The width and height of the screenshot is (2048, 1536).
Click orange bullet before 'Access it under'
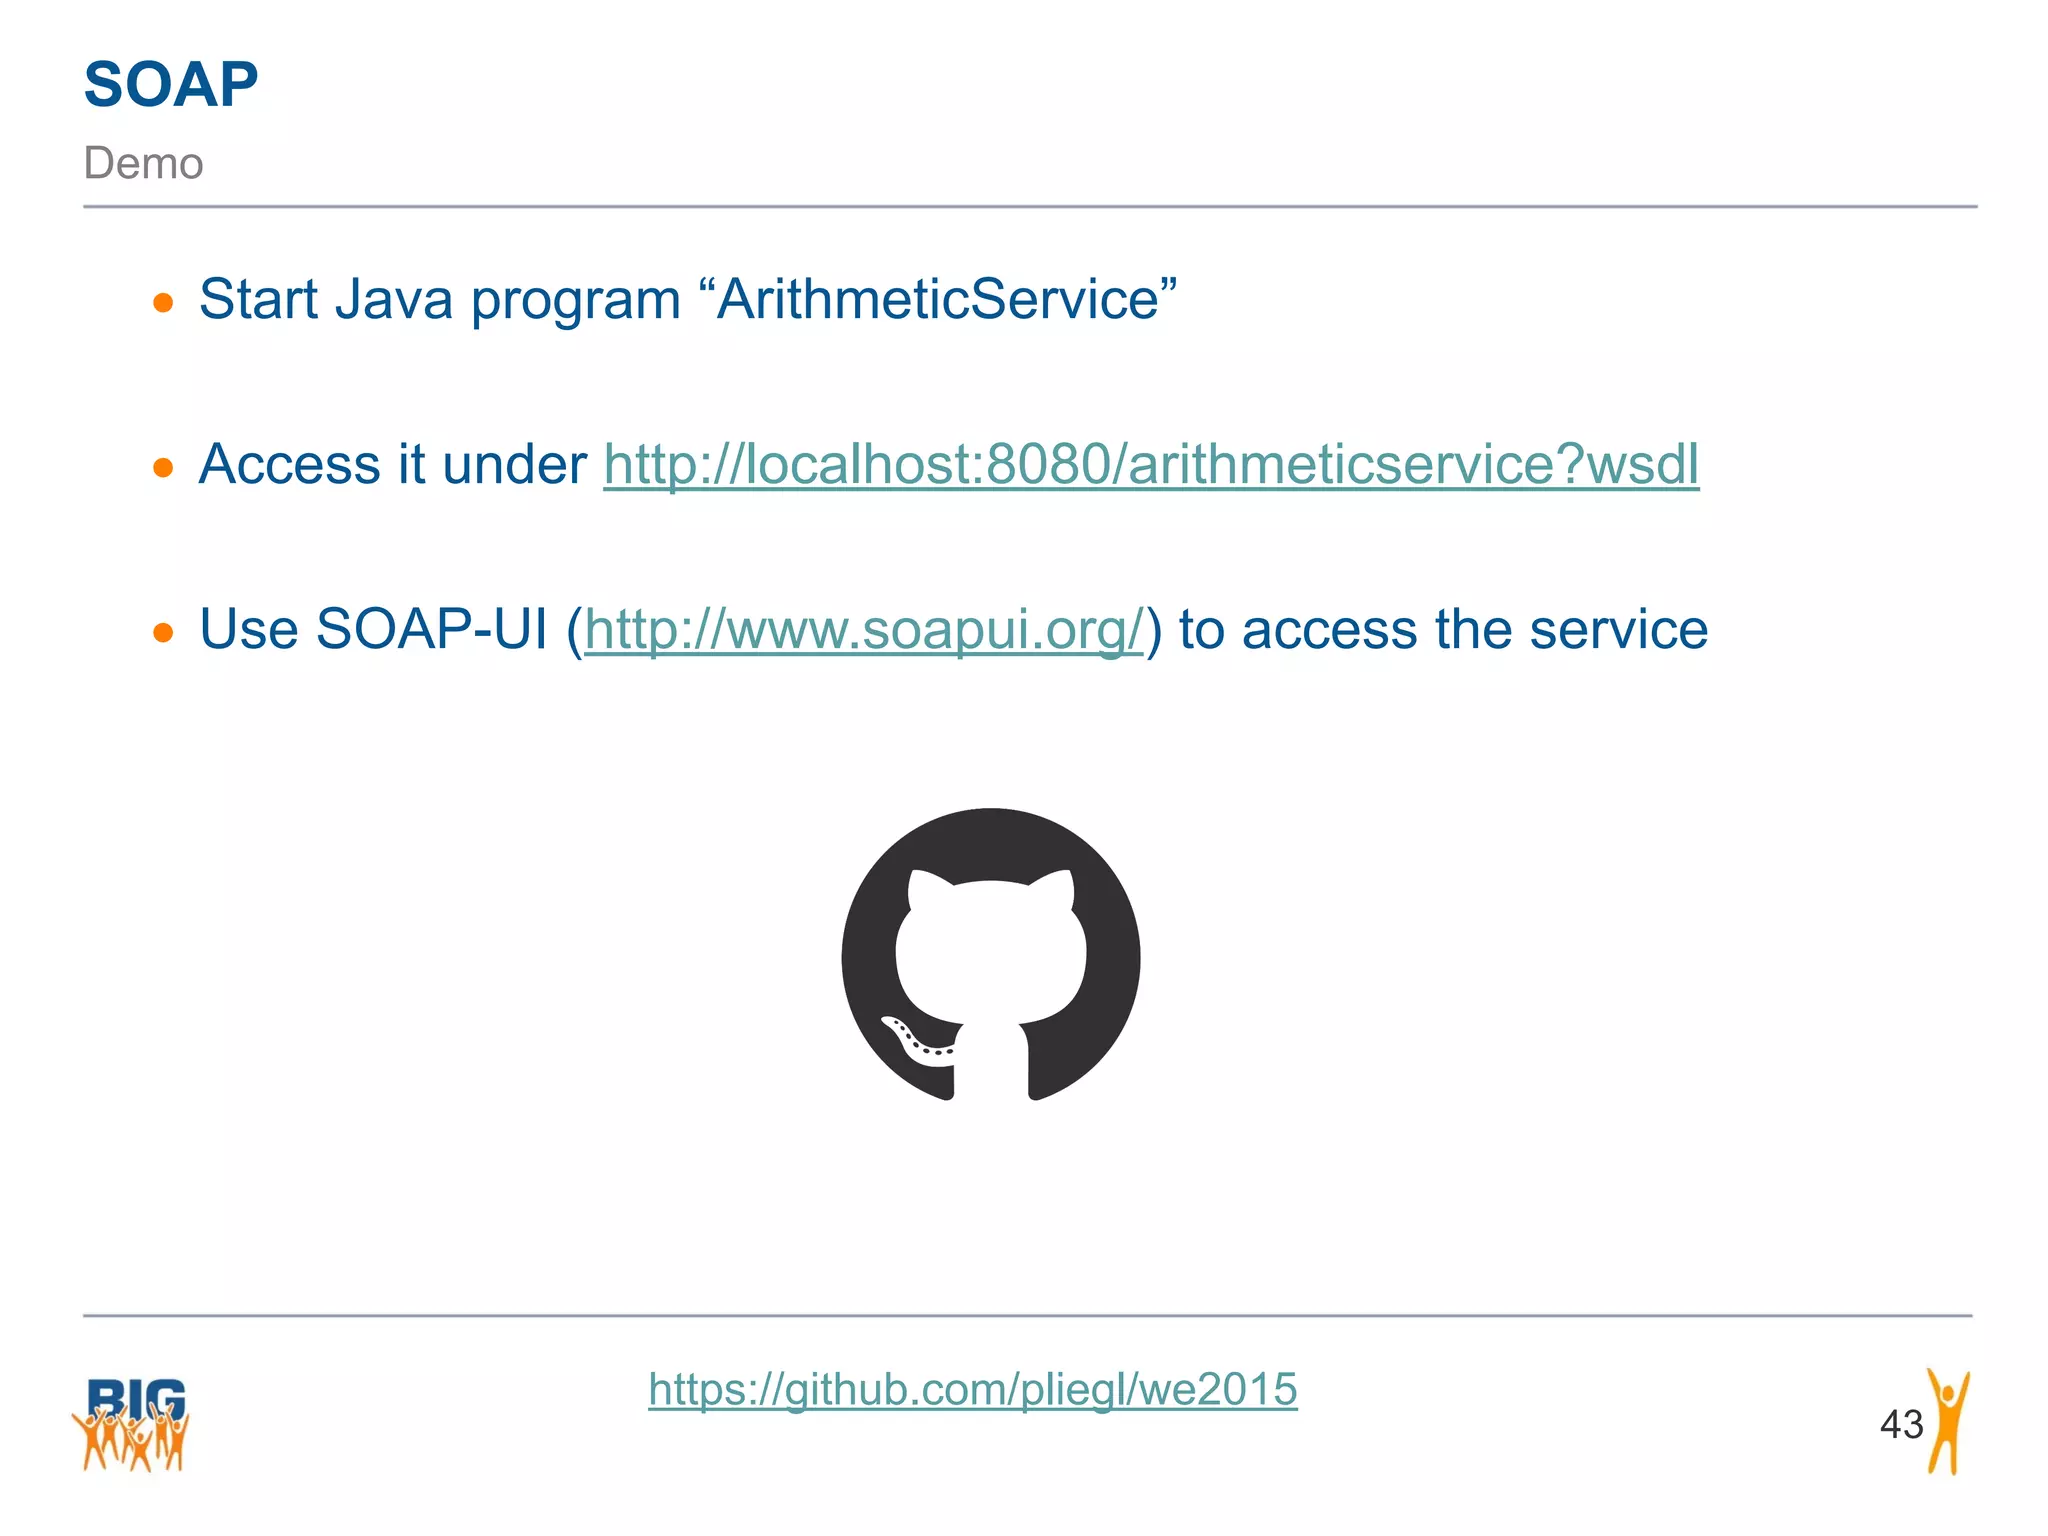coord(163,467)
